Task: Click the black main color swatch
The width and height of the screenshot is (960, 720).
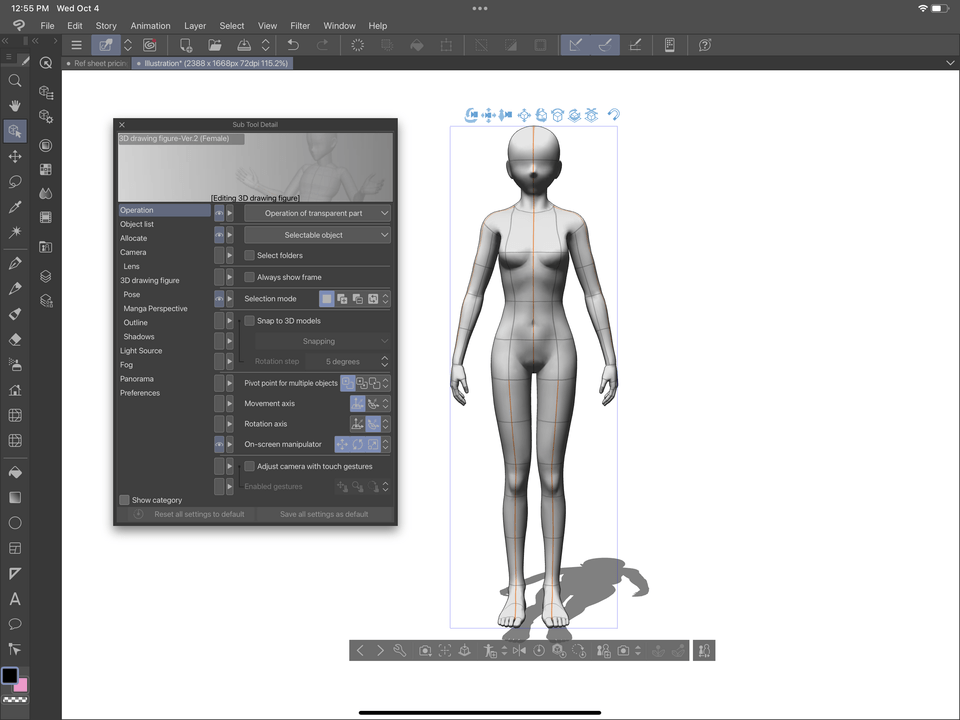Action: tap(9, 676)
